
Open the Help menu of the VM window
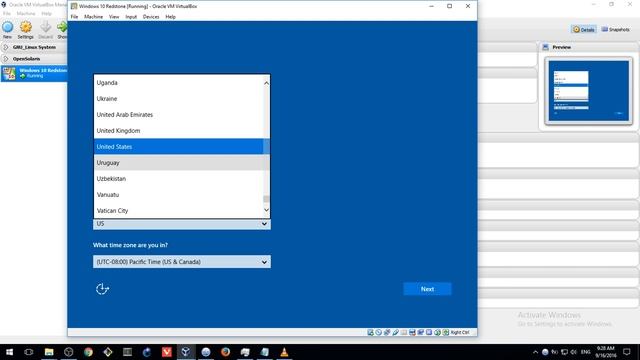pyautogui.click(x=171, y=17)
